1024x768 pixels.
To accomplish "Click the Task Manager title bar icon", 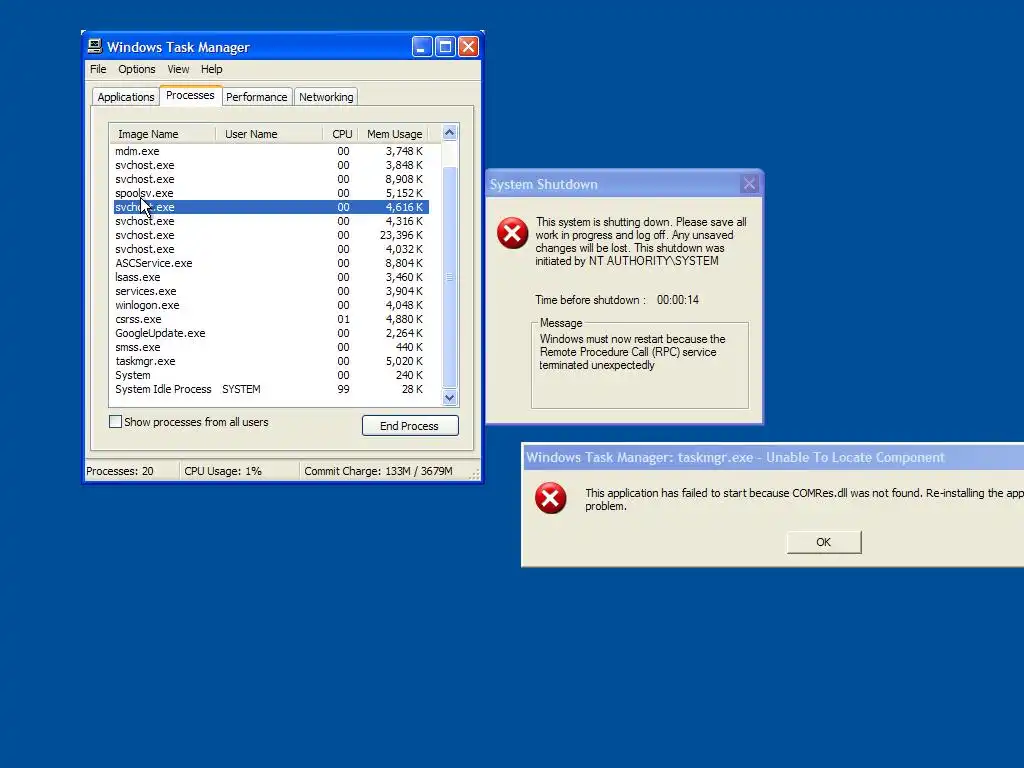I will pyautogui.click(x=95, y=46).
